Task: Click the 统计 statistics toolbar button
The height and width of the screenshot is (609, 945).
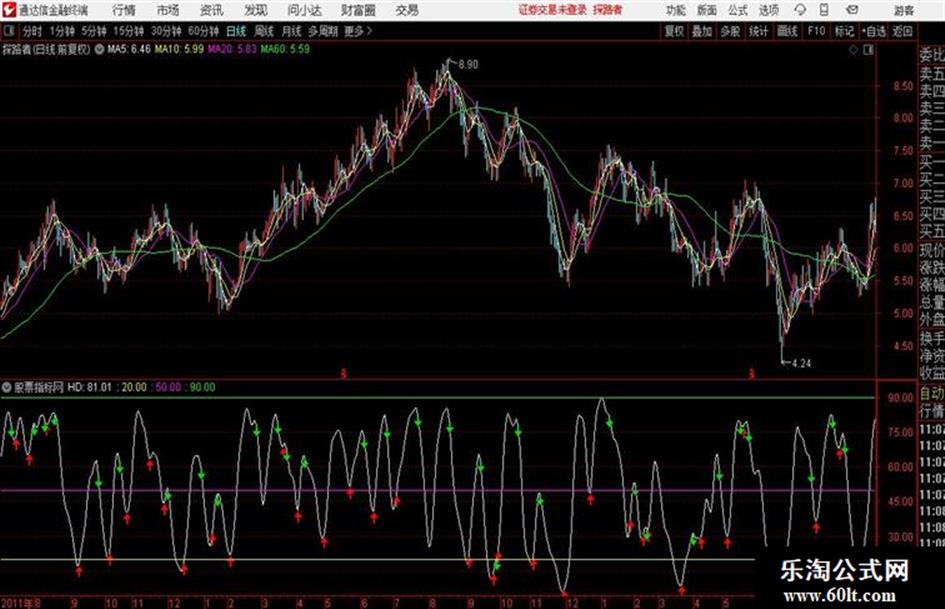Action: pyautogui.click(x=758, y=31)
